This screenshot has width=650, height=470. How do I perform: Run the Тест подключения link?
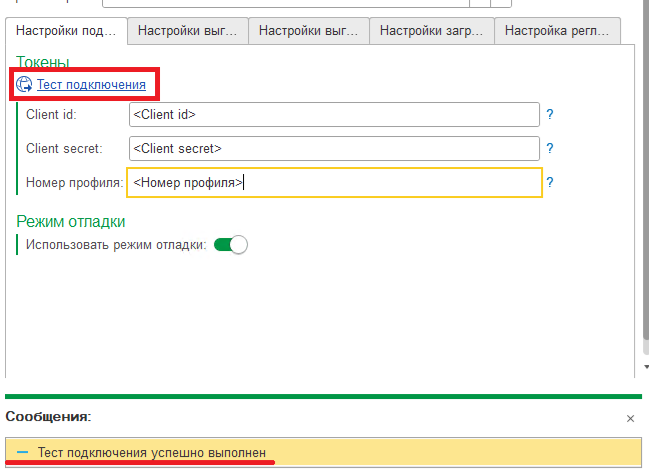click(x=91, y=85)
